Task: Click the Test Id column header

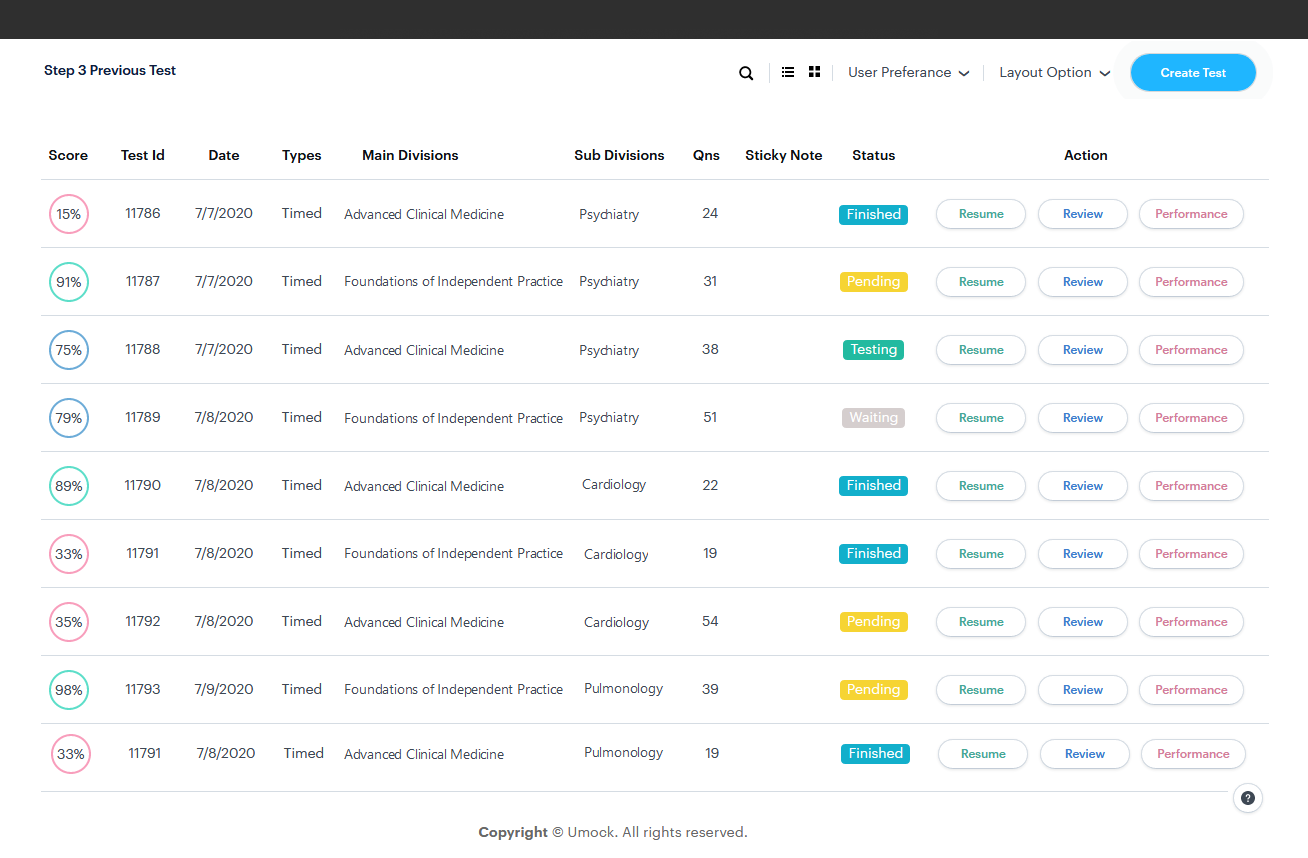Action: [143, 156]
